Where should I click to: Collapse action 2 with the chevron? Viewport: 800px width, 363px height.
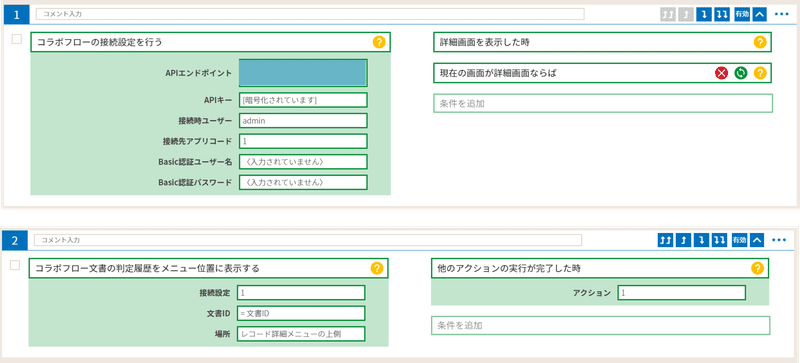point(758,239)
